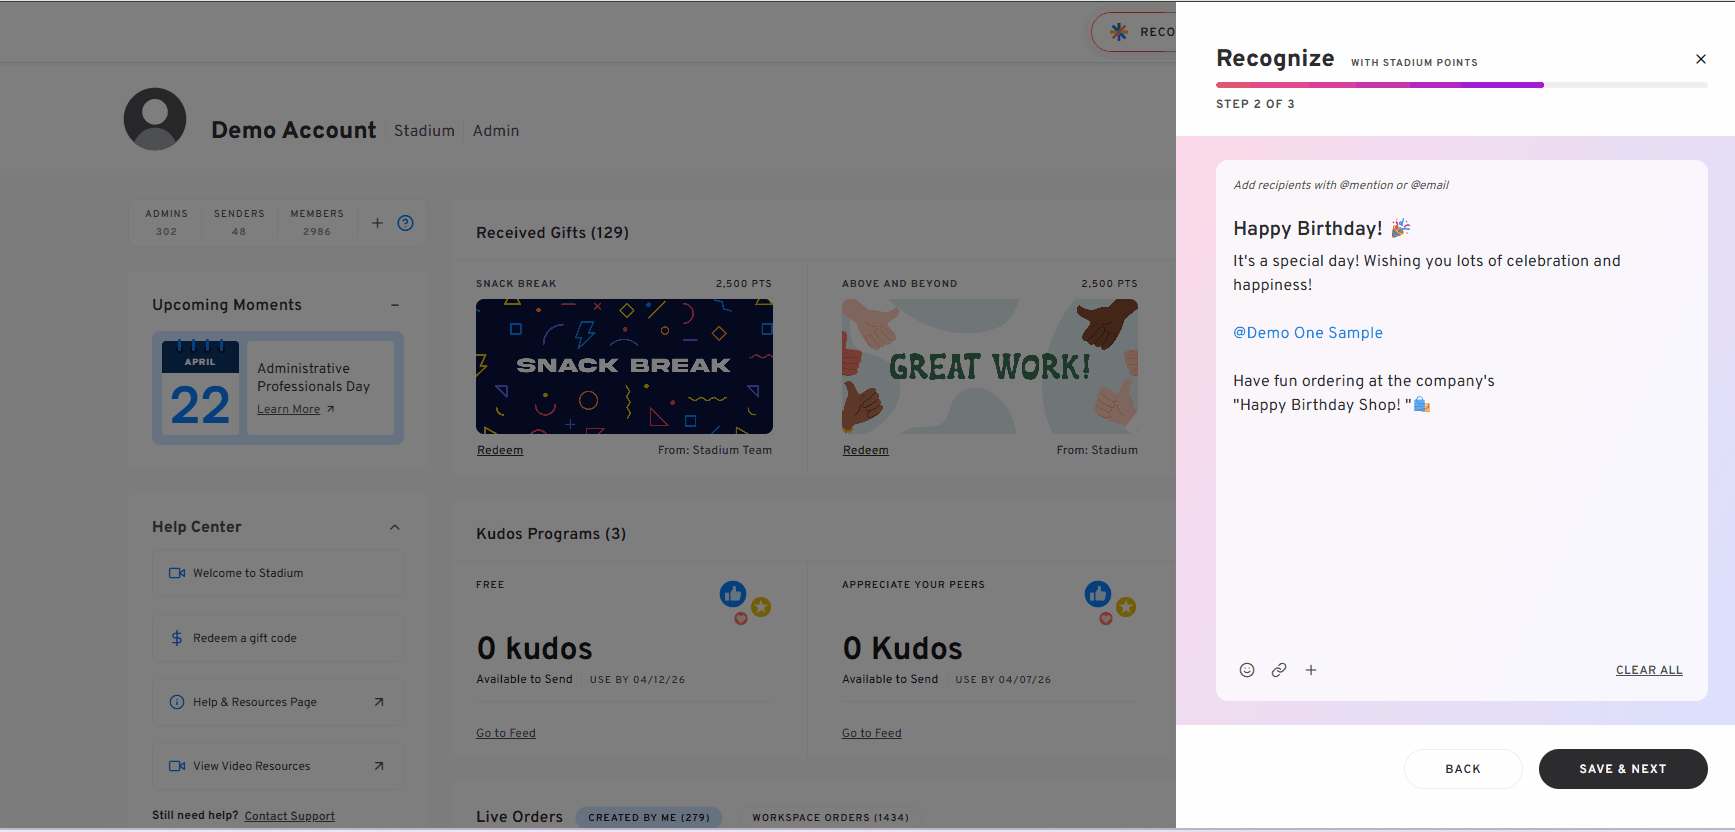Click the Kudos Programs (3) heading

(551, 534)
